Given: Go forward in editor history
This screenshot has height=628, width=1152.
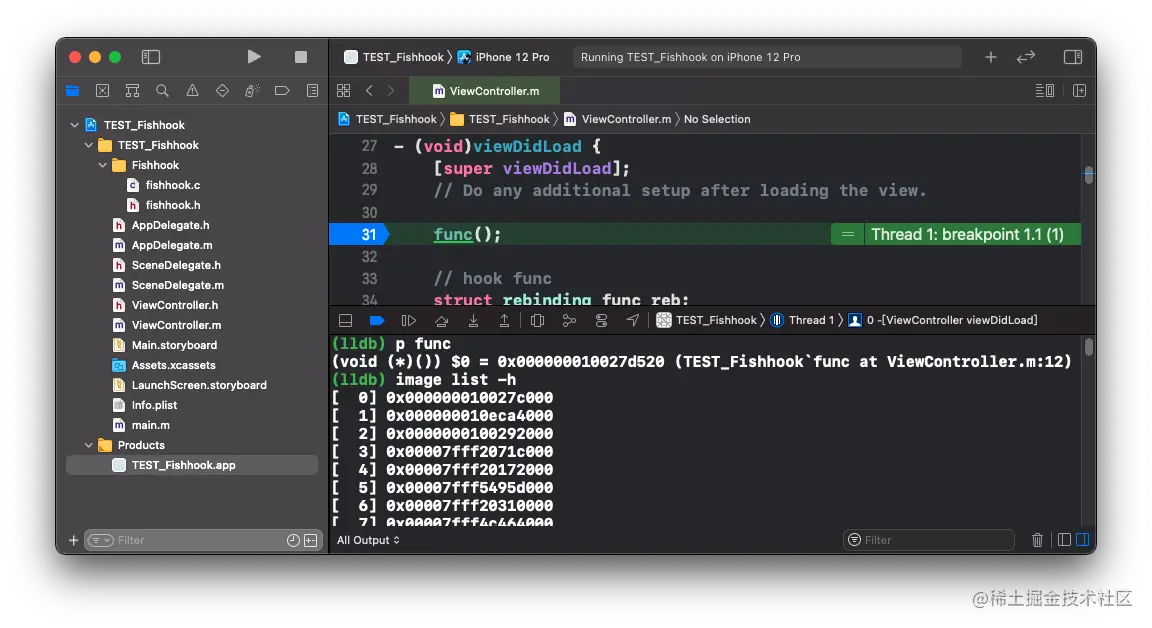Looking at the screenshot, I should point(391,90).
